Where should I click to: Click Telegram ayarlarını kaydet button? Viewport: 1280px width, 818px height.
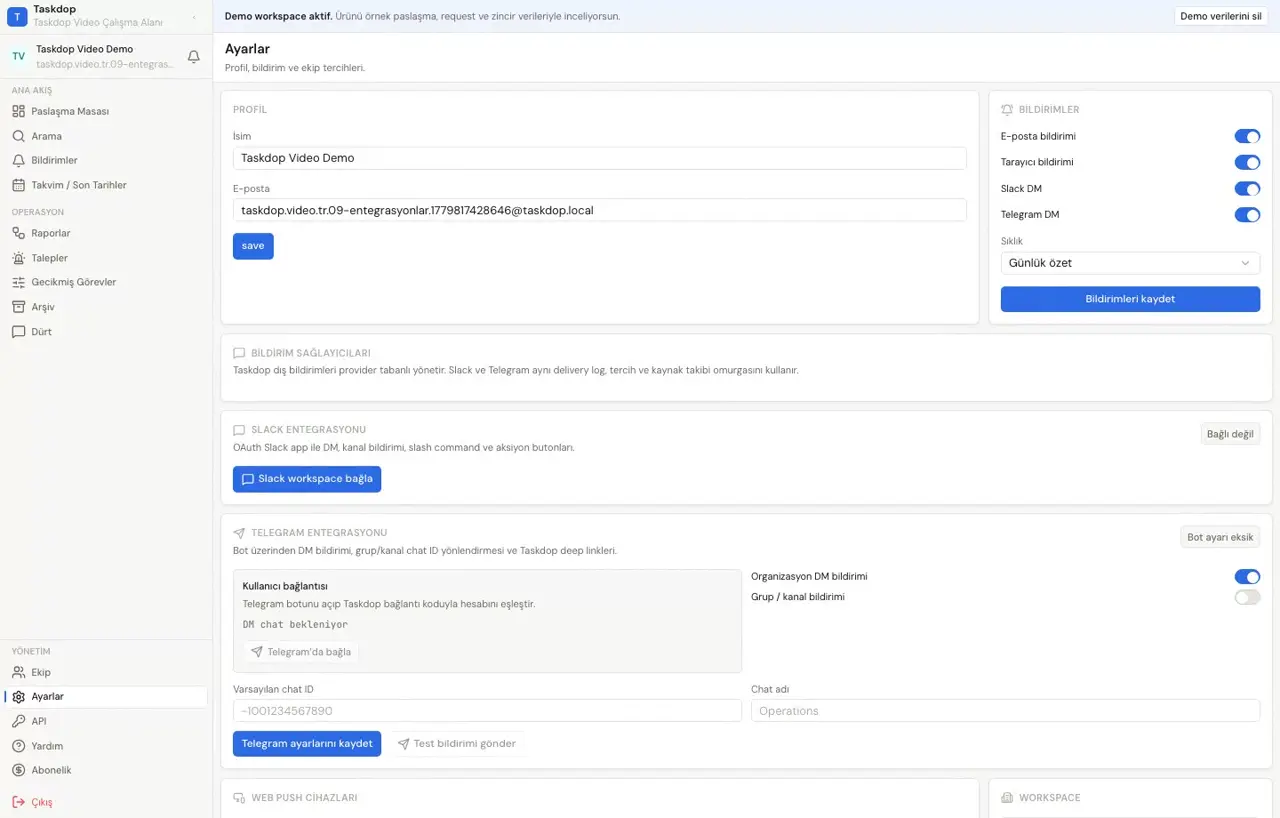click(x=307, y=744)
